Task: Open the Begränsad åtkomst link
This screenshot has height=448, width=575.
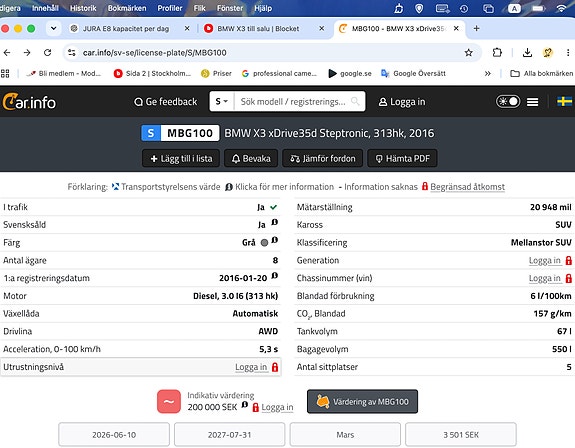Action: (468, 187)
